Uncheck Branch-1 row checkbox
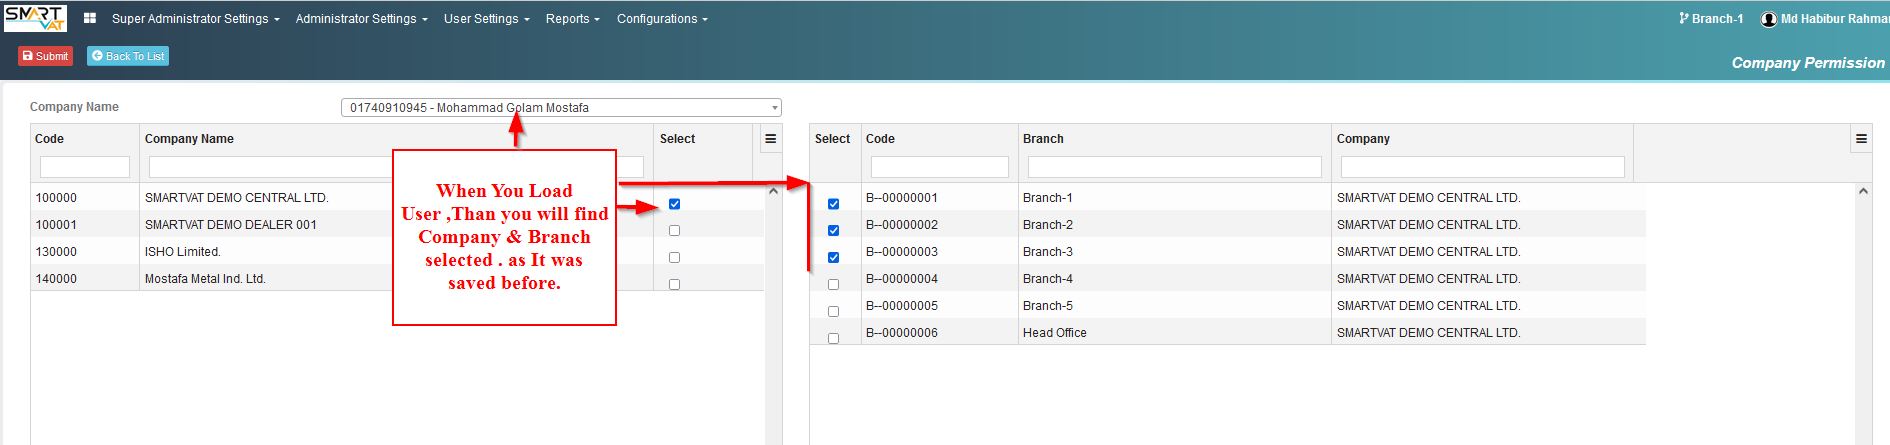1890x445 pixels. click(x=833, y=204)
